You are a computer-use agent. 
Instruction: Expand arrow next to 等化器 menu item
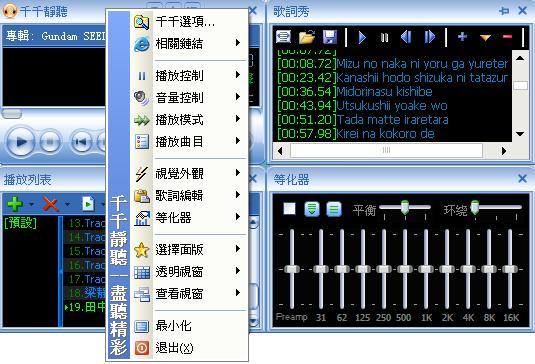238,217
